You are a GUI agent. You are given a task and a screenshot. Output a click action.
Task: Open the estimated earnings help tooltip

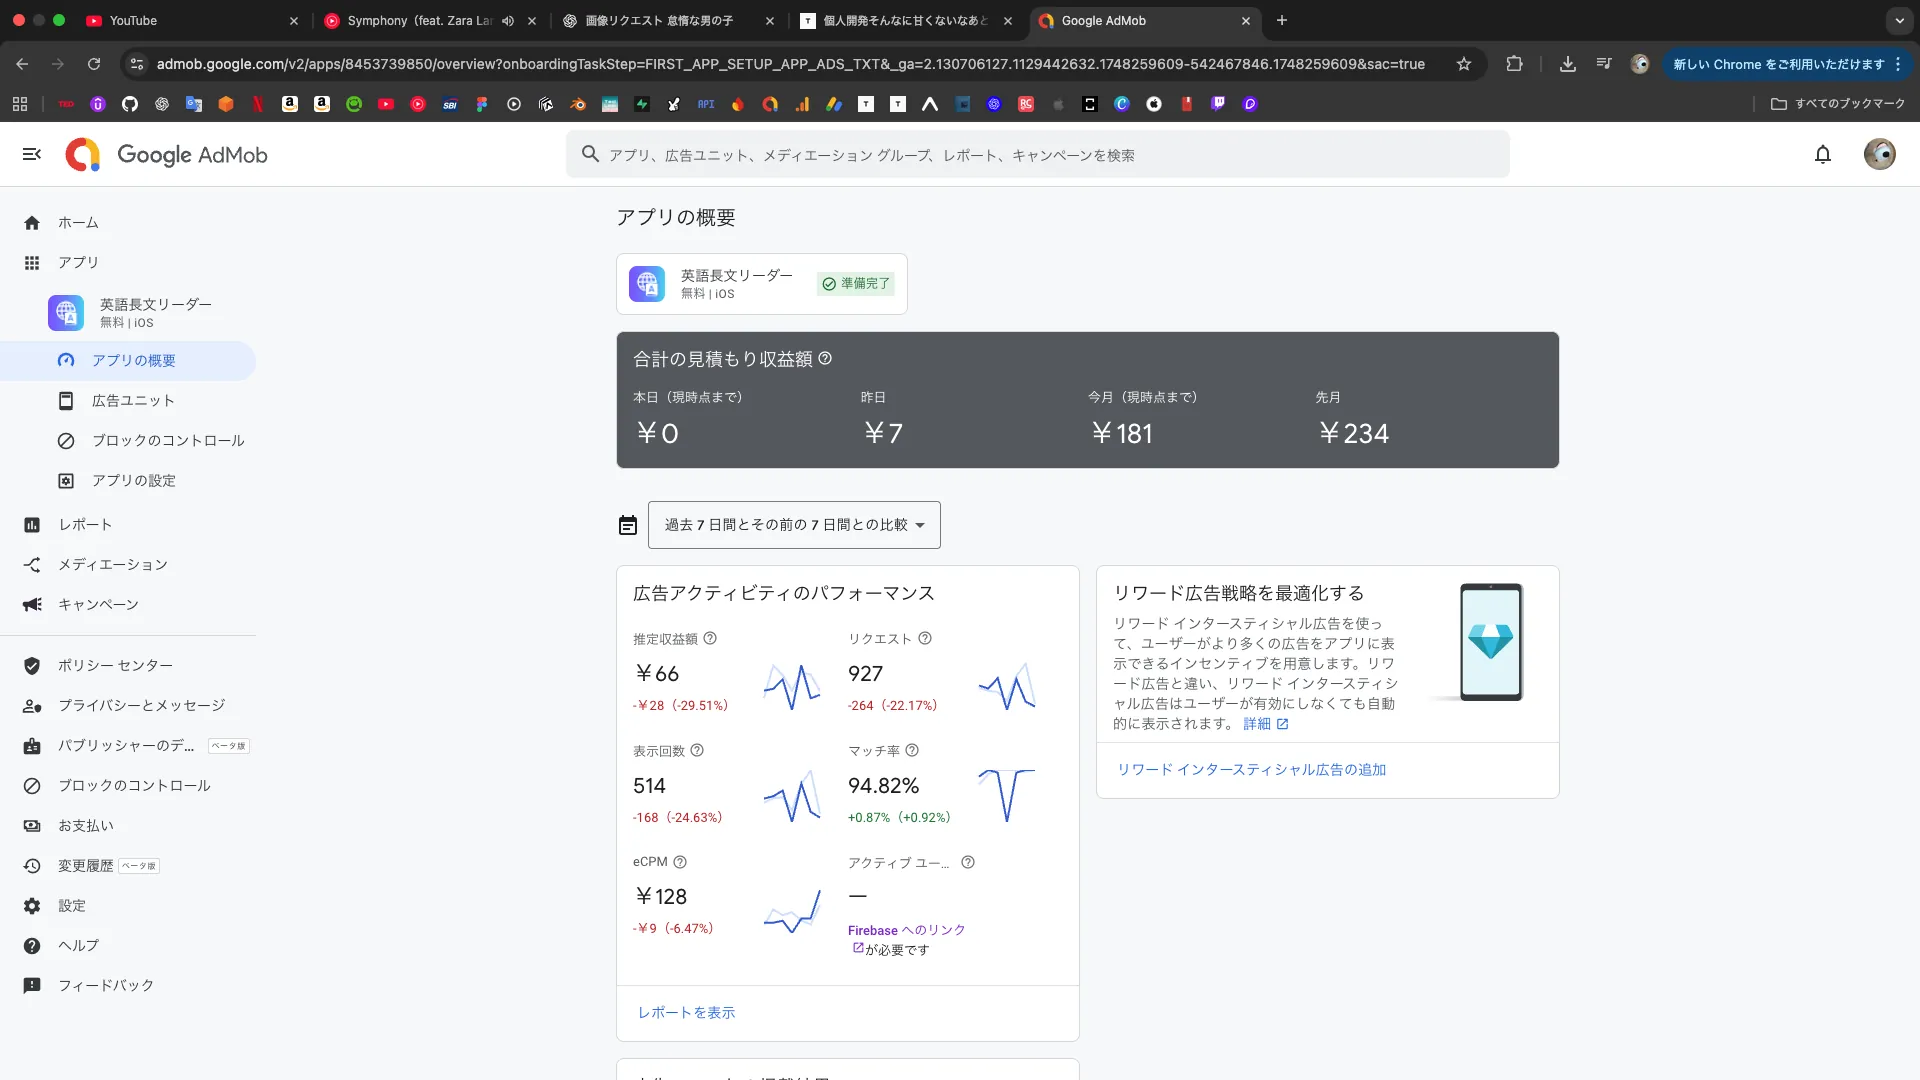(710, 638)
